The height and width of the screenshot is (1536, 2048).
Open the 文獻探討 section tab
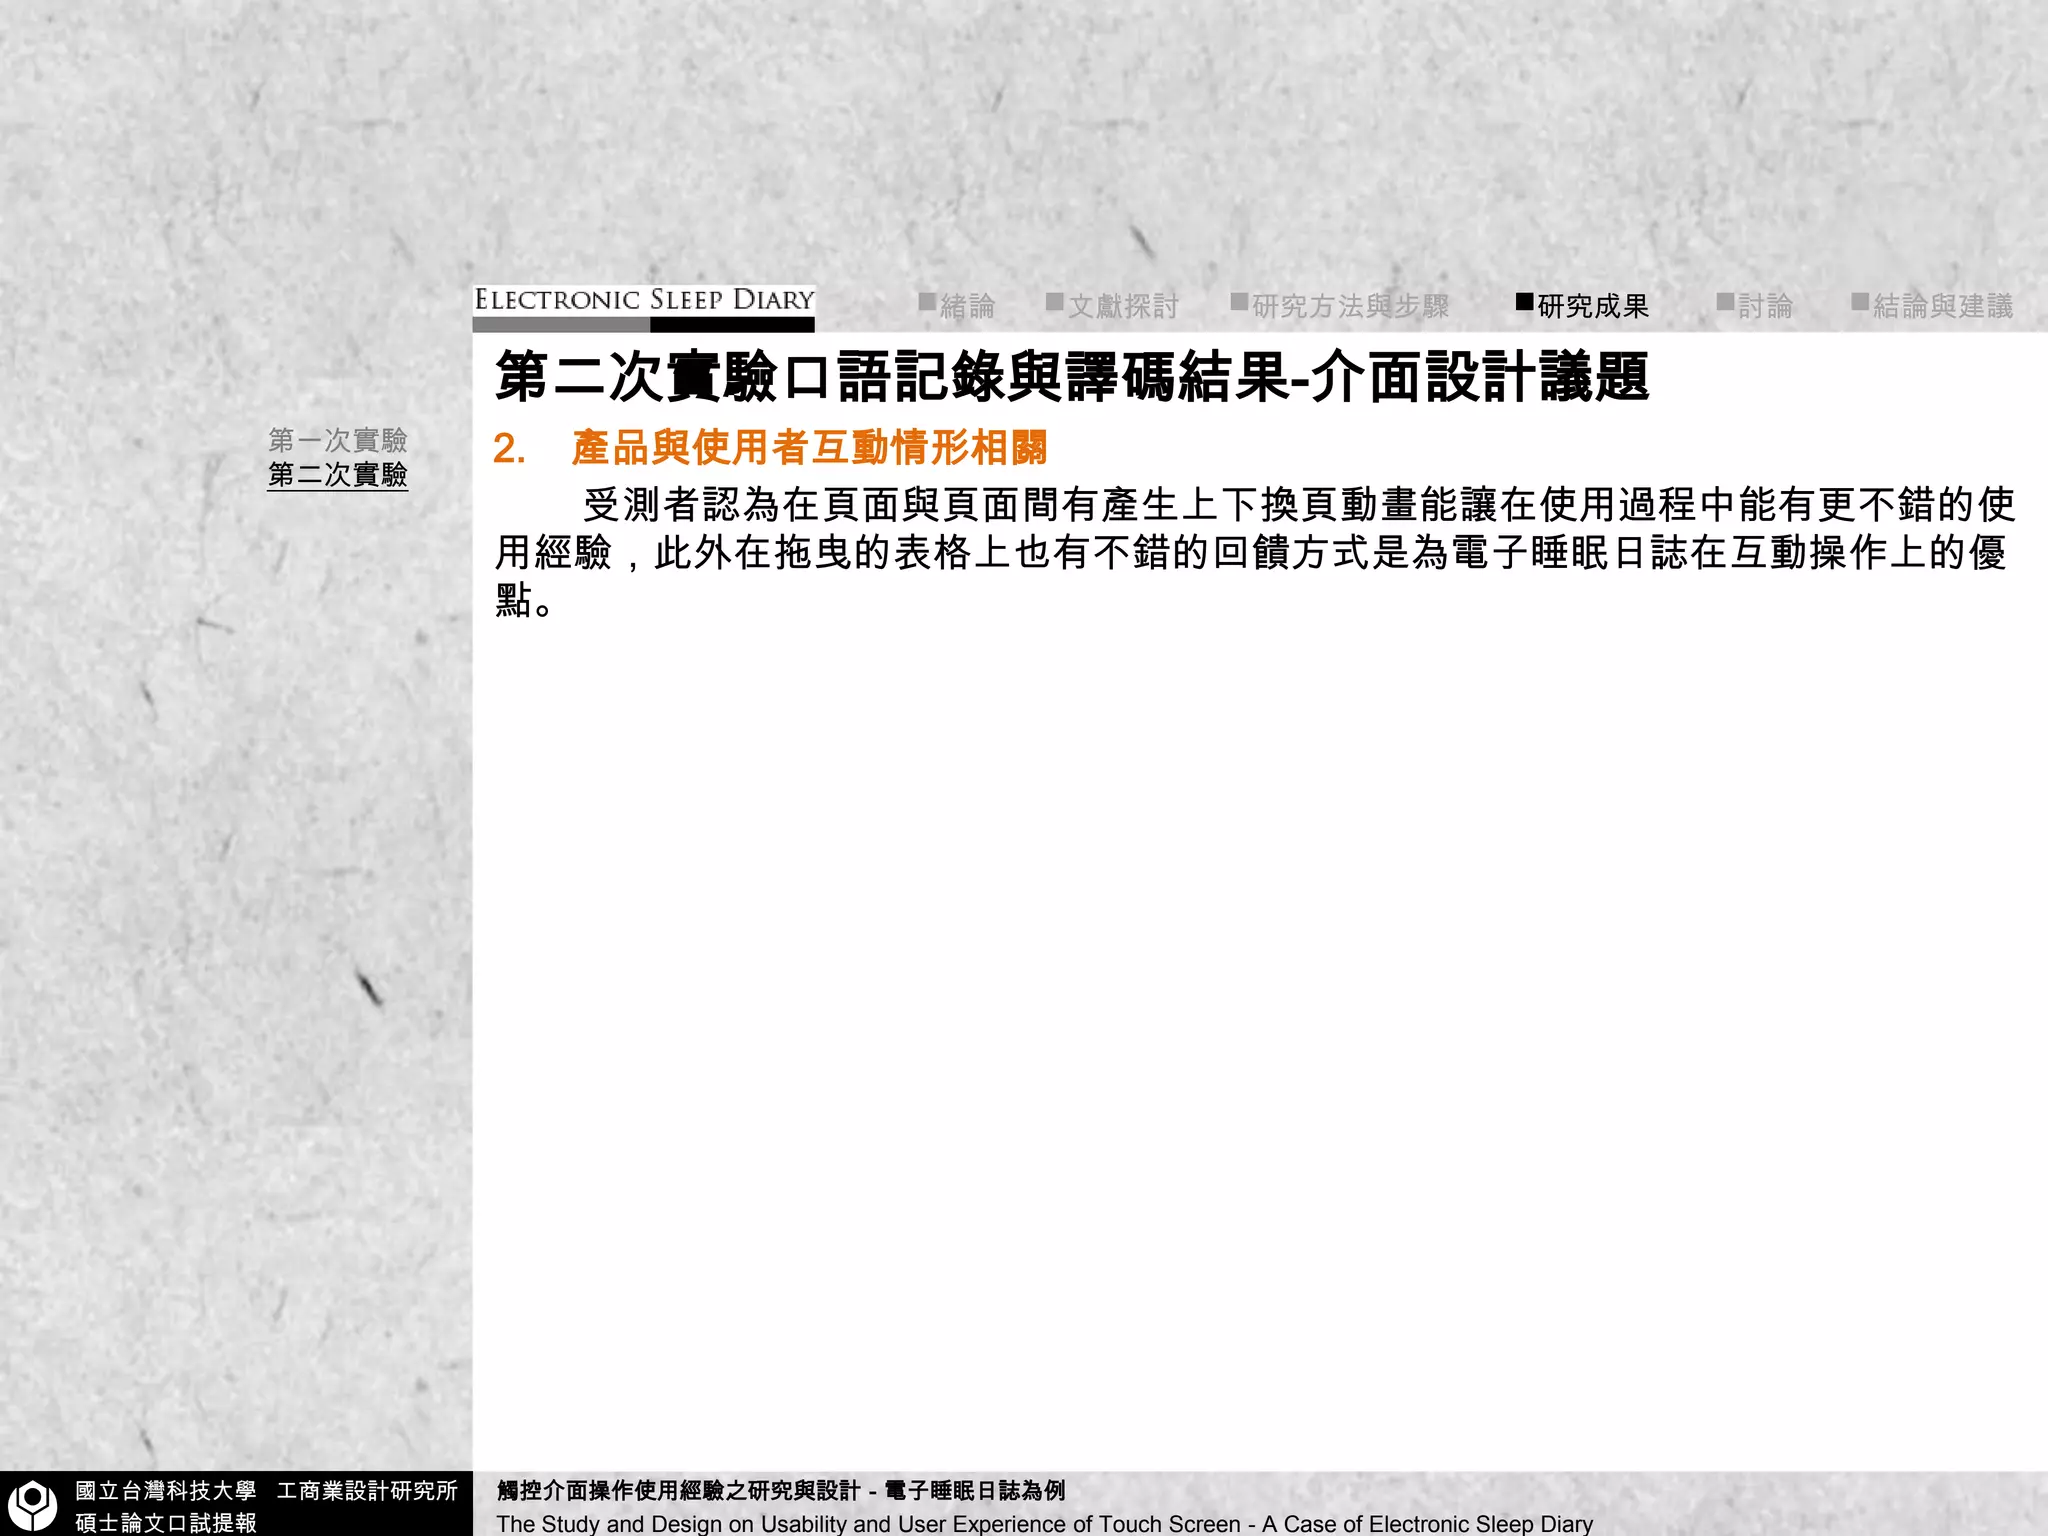[1113, 306]
